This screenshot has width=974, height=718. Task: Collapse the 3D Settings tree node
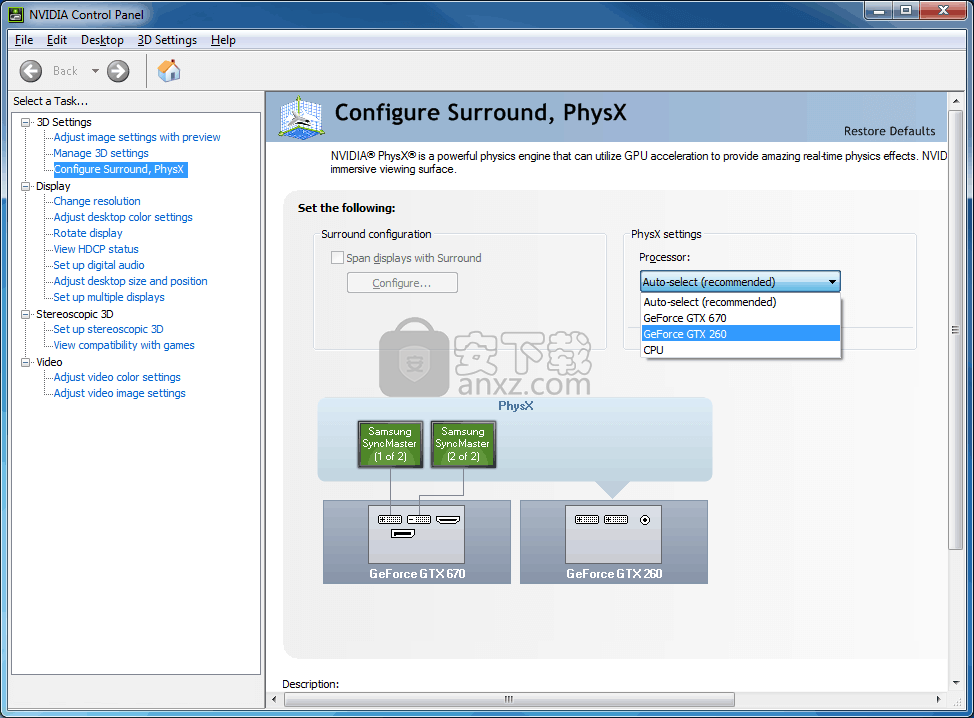(x=25, y=122)
